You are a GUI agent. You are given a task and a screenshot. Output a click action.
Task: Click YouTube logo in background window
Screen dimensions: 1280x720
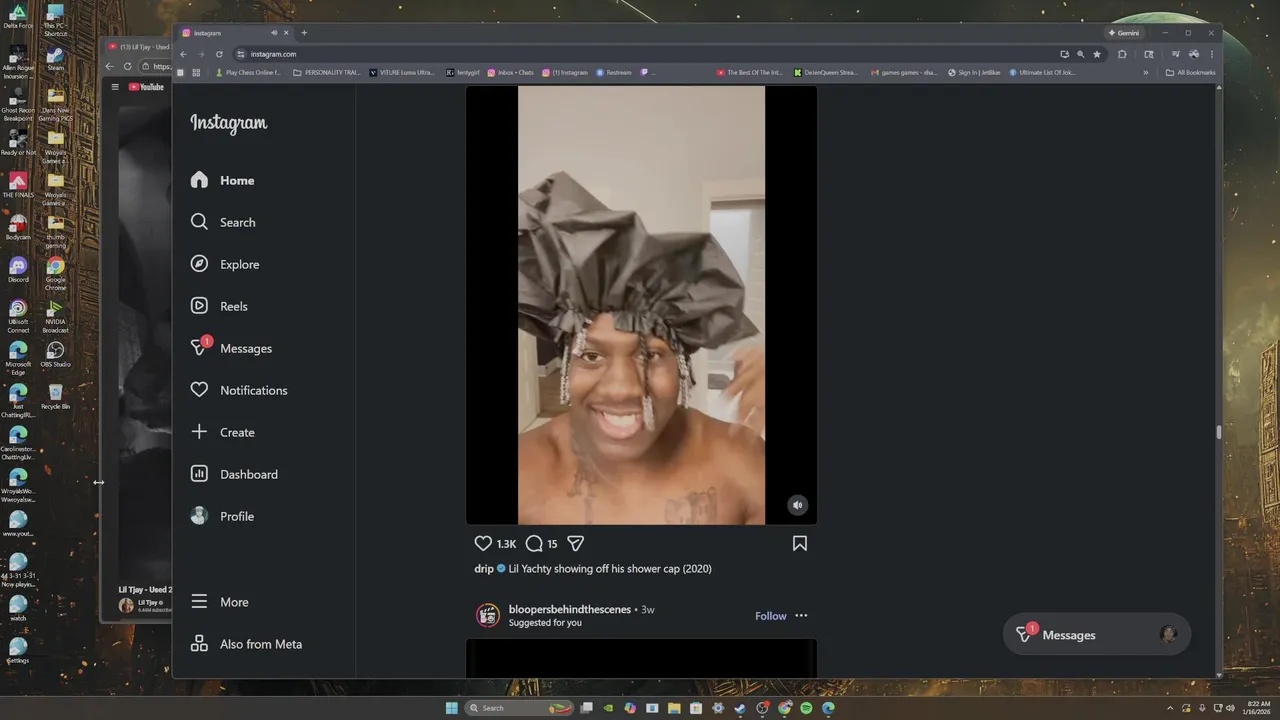click(146, 87)
